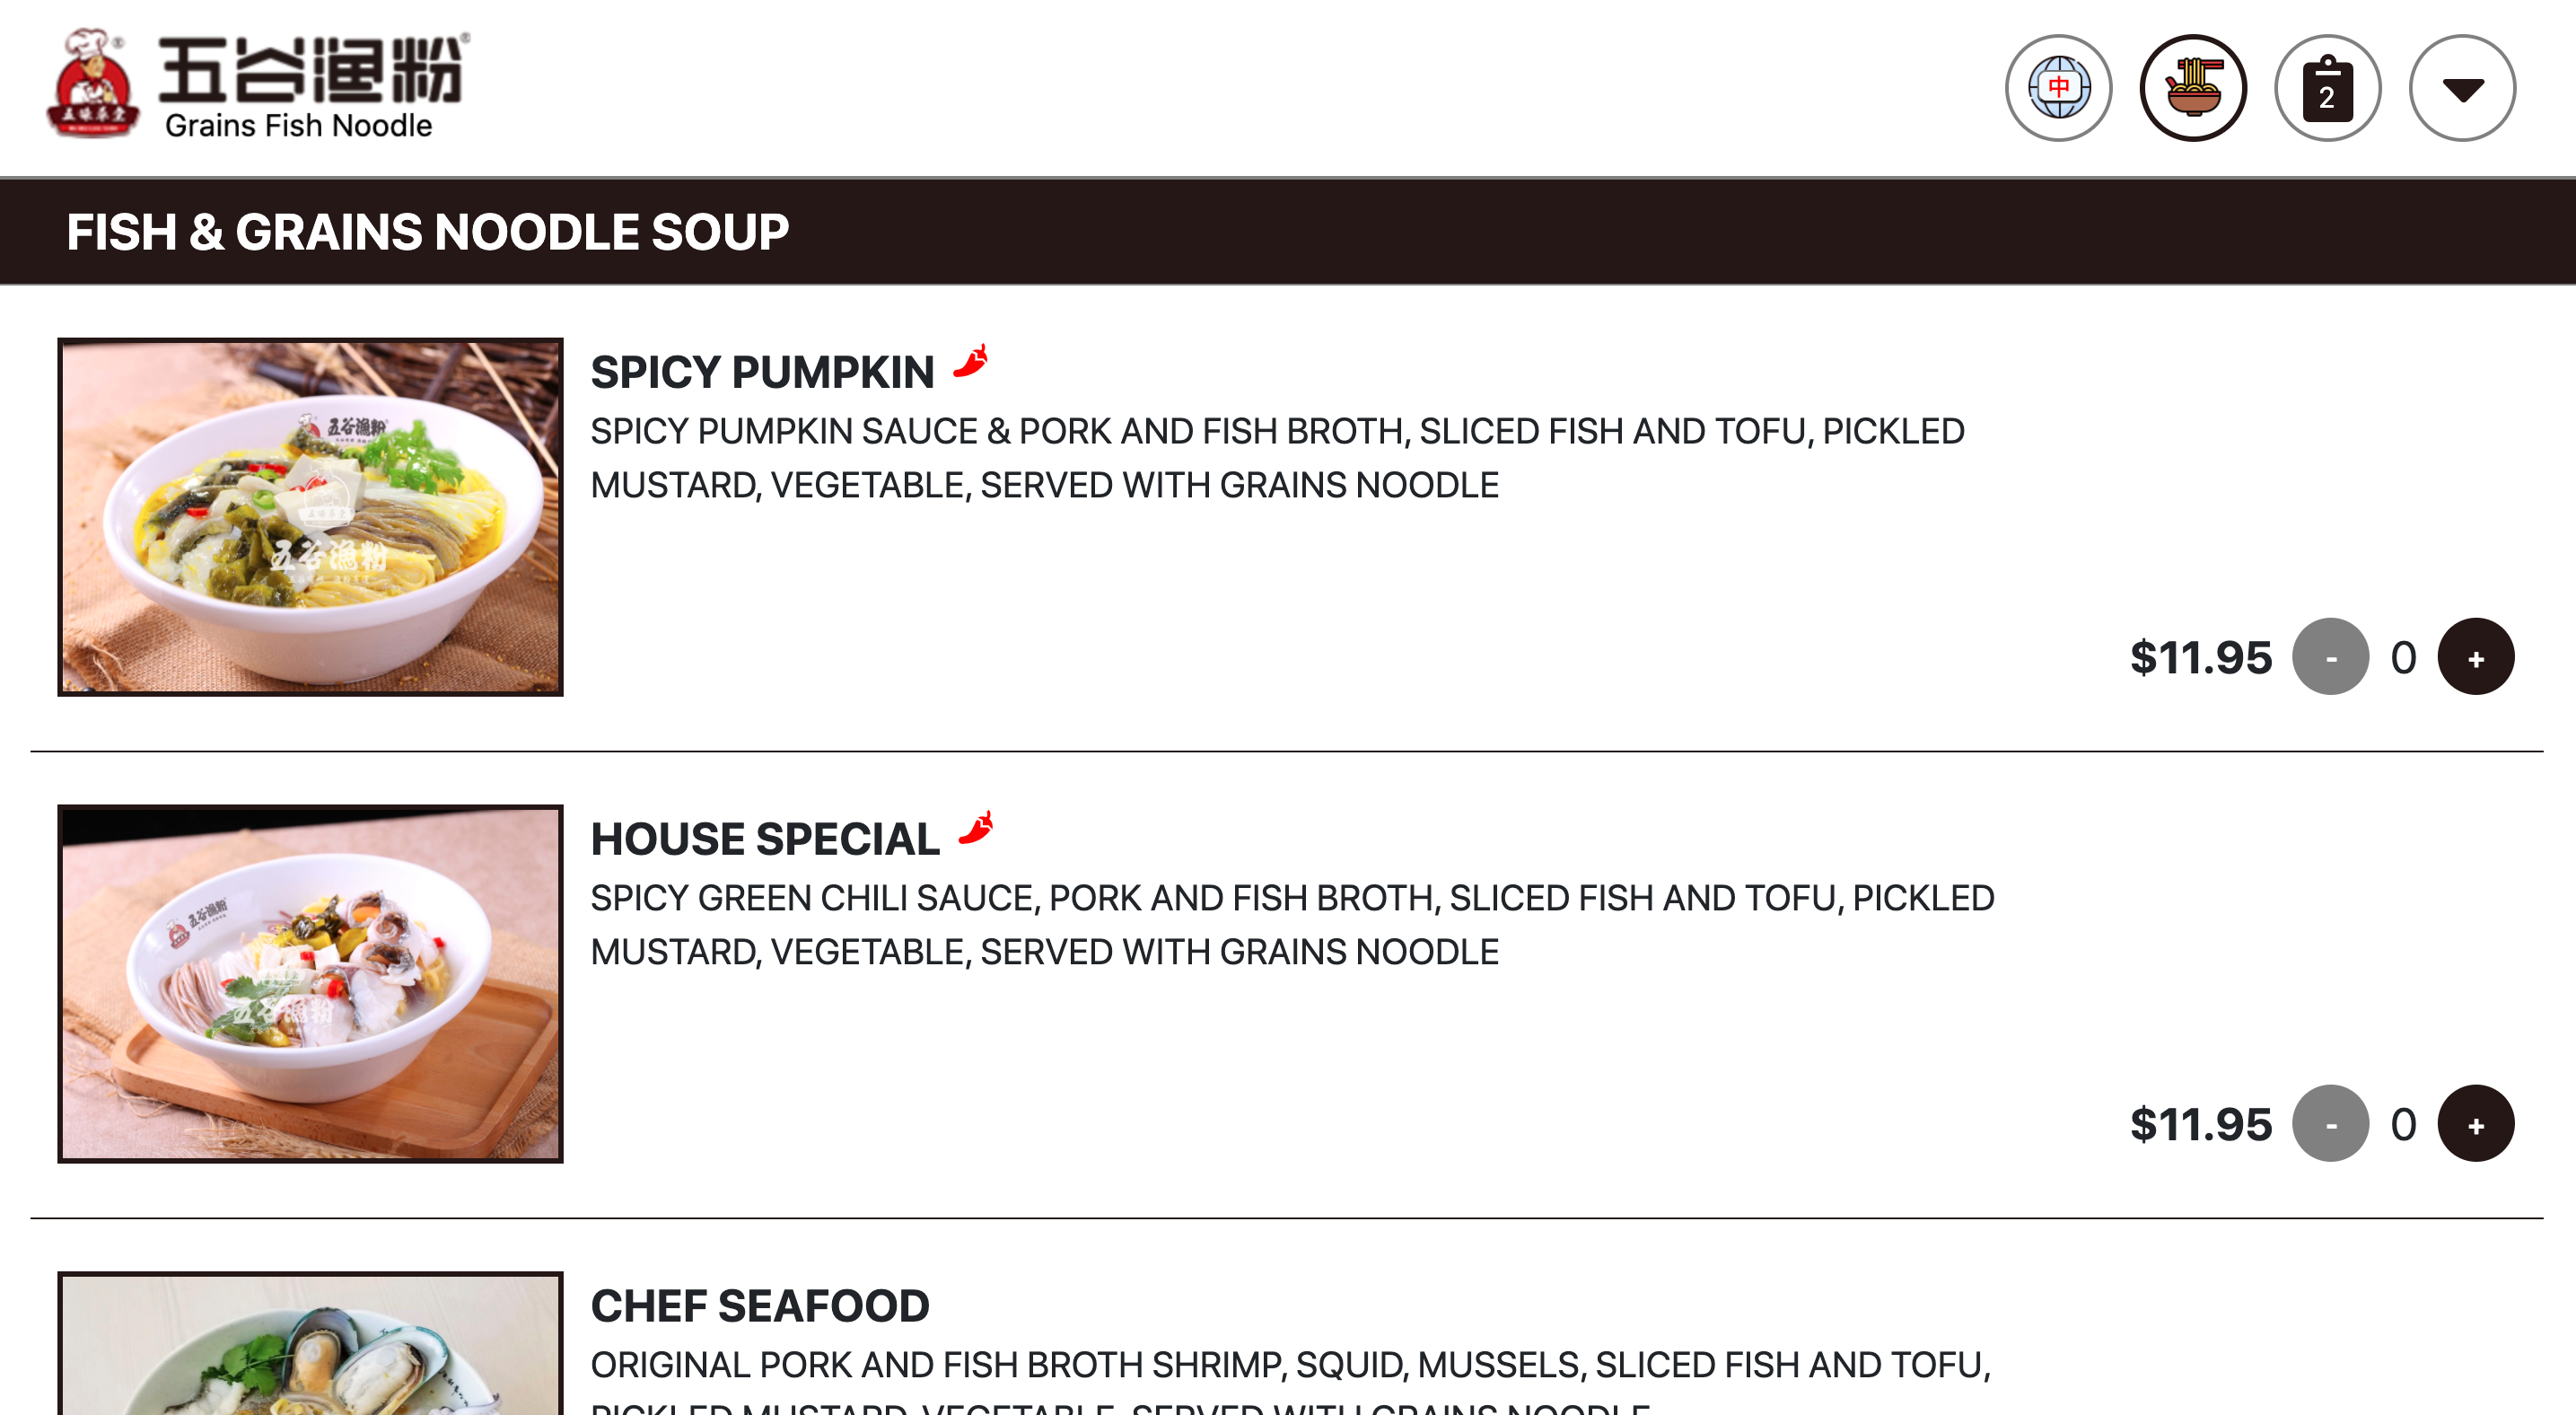Select the Spicy Pumpkin item title
The height and width of the screenshot is (1415, 2576).
click(x=762, y=373)
